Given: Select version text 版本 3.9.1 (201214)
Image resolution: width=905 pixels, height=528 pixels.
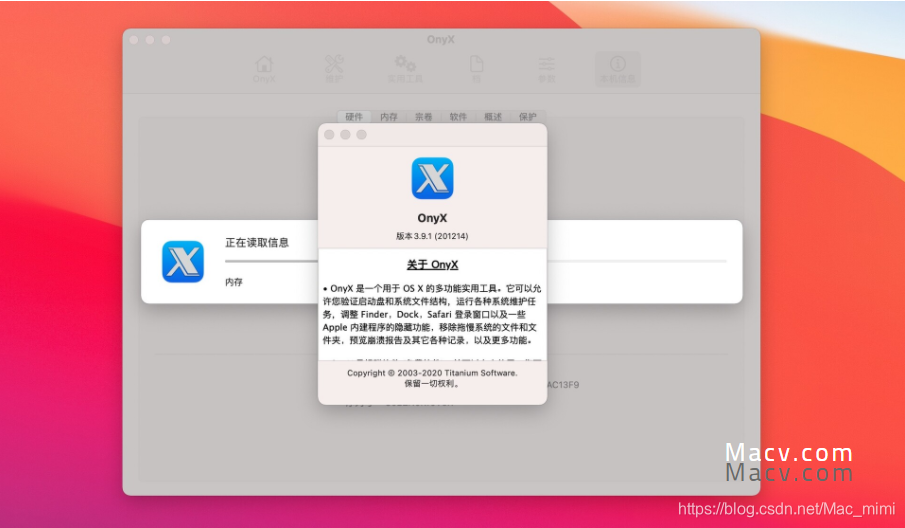Looking at the screenshot, I should point(432,236).
